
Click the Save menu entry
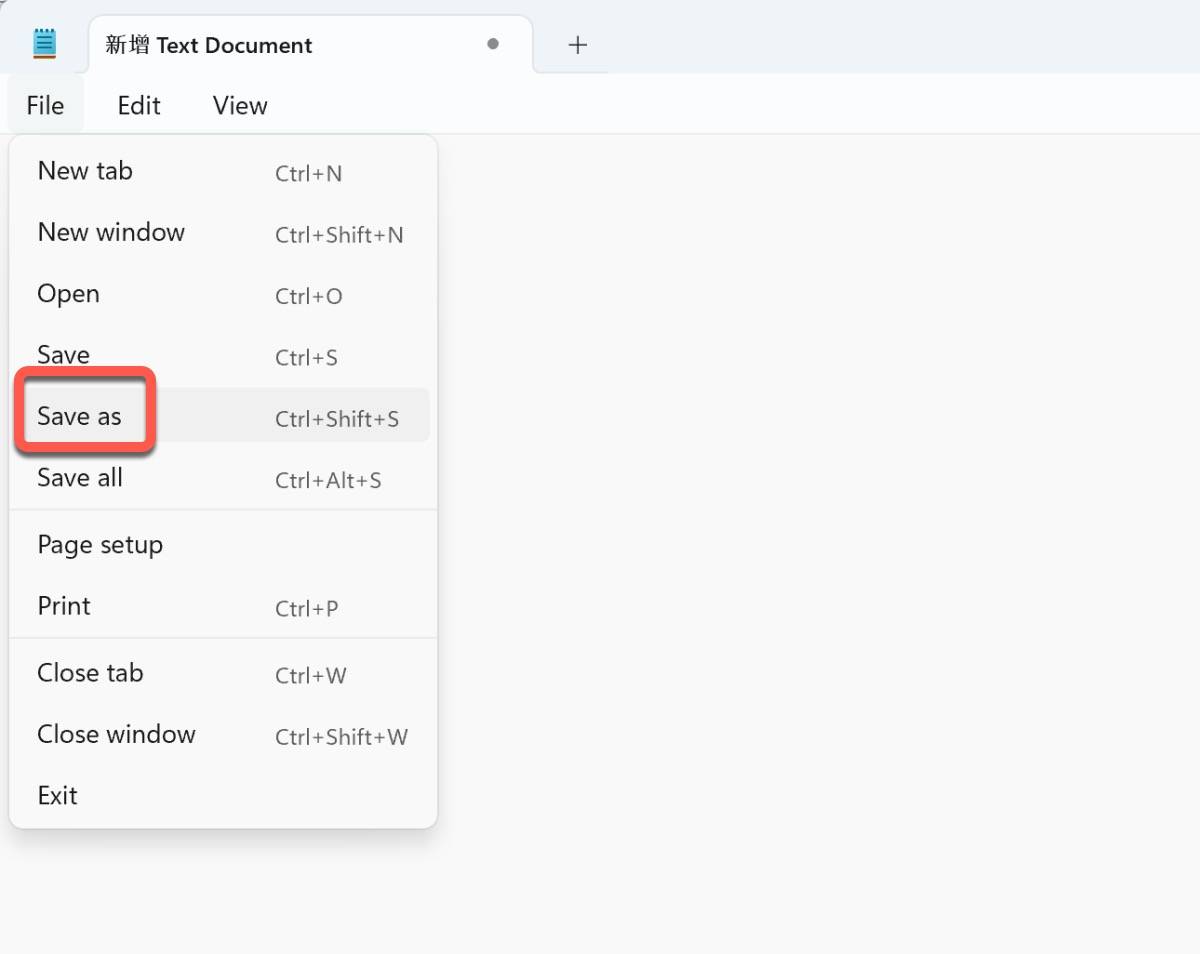63,355
